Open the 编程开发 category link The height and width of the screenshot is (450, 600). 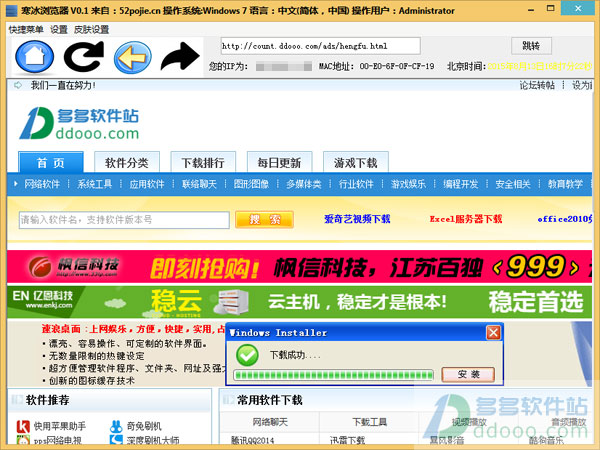[461, 184]
